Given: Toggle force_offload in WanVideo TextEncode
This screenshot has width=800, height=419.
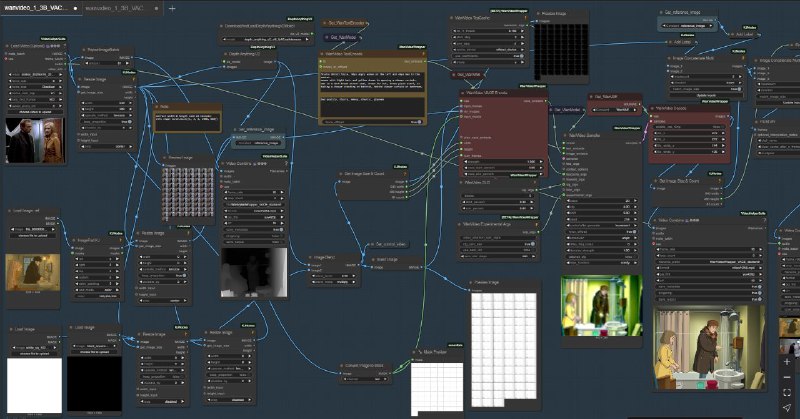Looking at the screenshot, I should [373, 122].
